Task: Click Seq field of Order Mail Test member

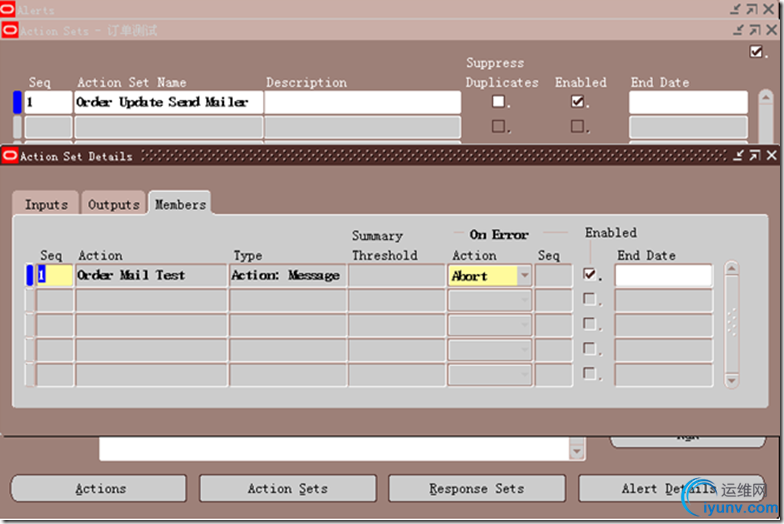Action: click(55, 276)
